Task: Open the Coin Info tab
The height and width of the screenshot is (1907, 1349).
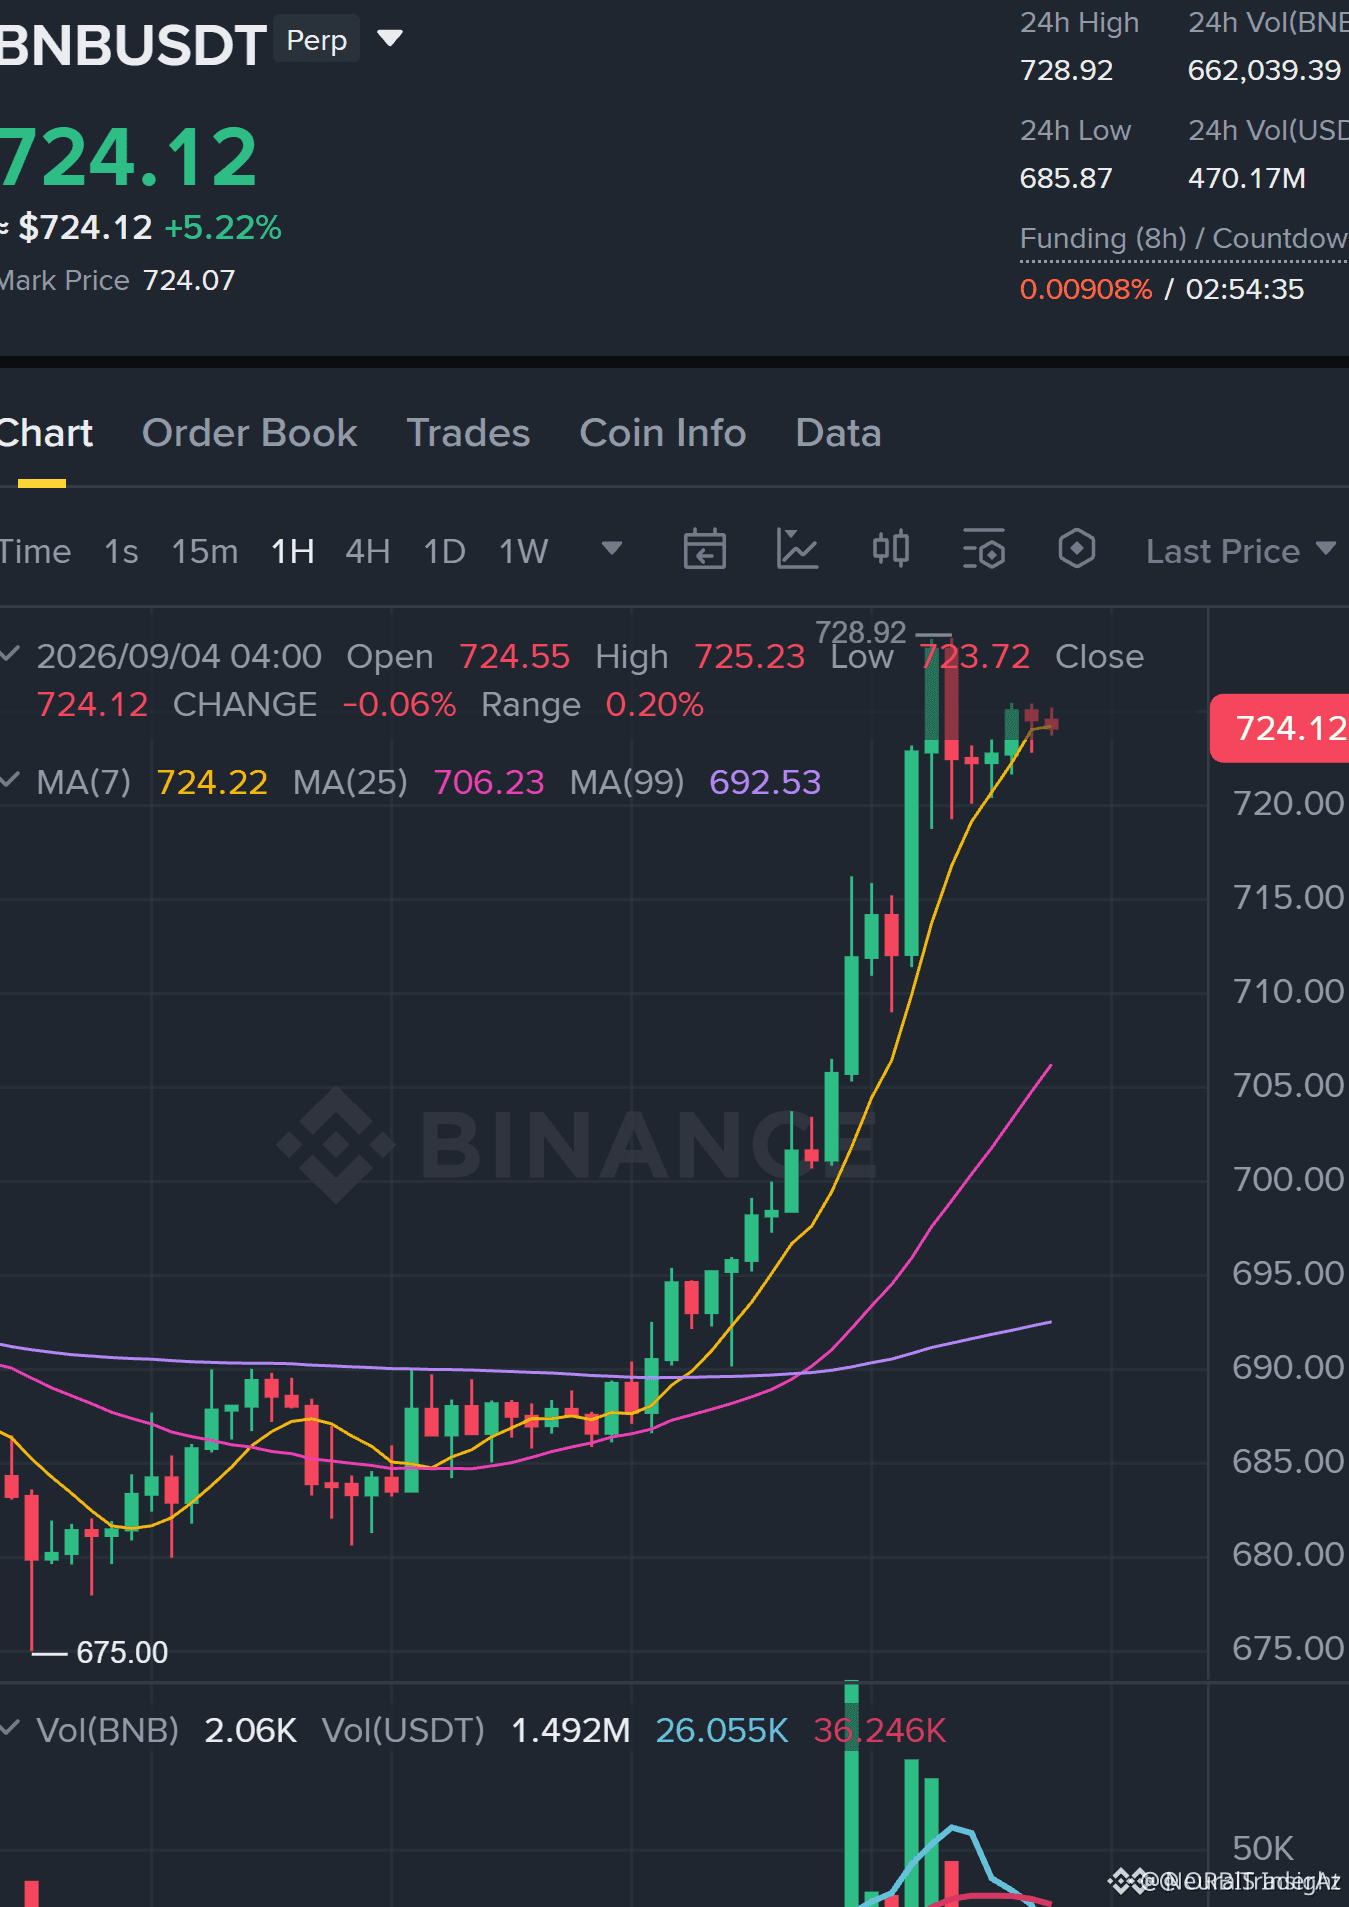Action: click(x=662, y=433)
